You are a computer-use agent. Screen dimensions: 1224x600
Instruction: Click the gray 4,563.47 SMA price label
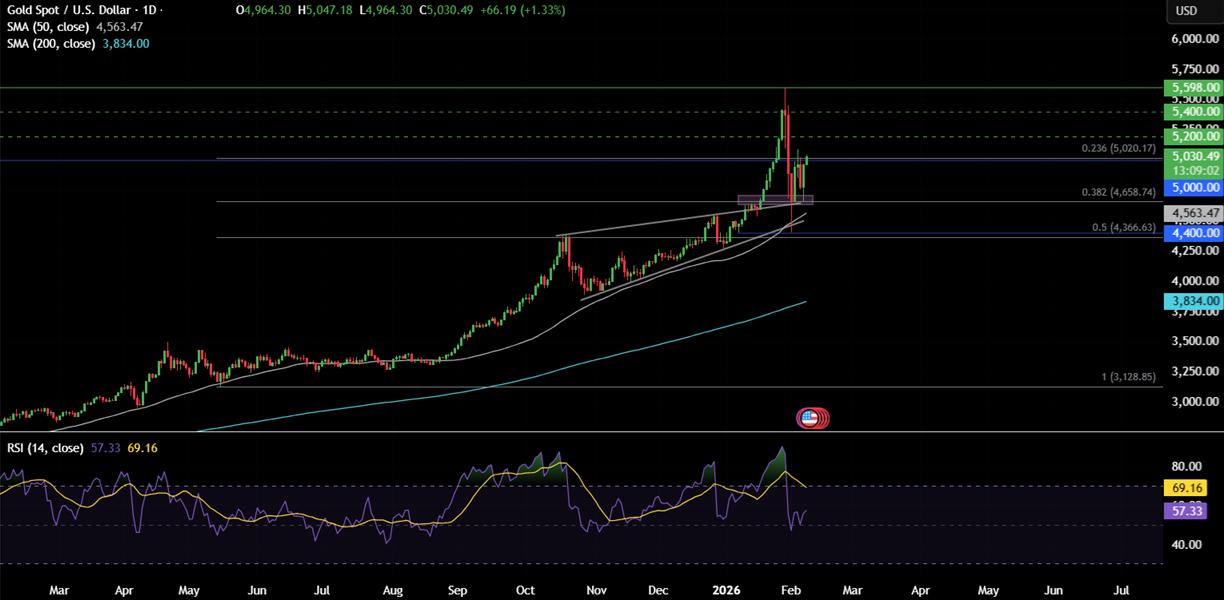tap(1193, 213)
